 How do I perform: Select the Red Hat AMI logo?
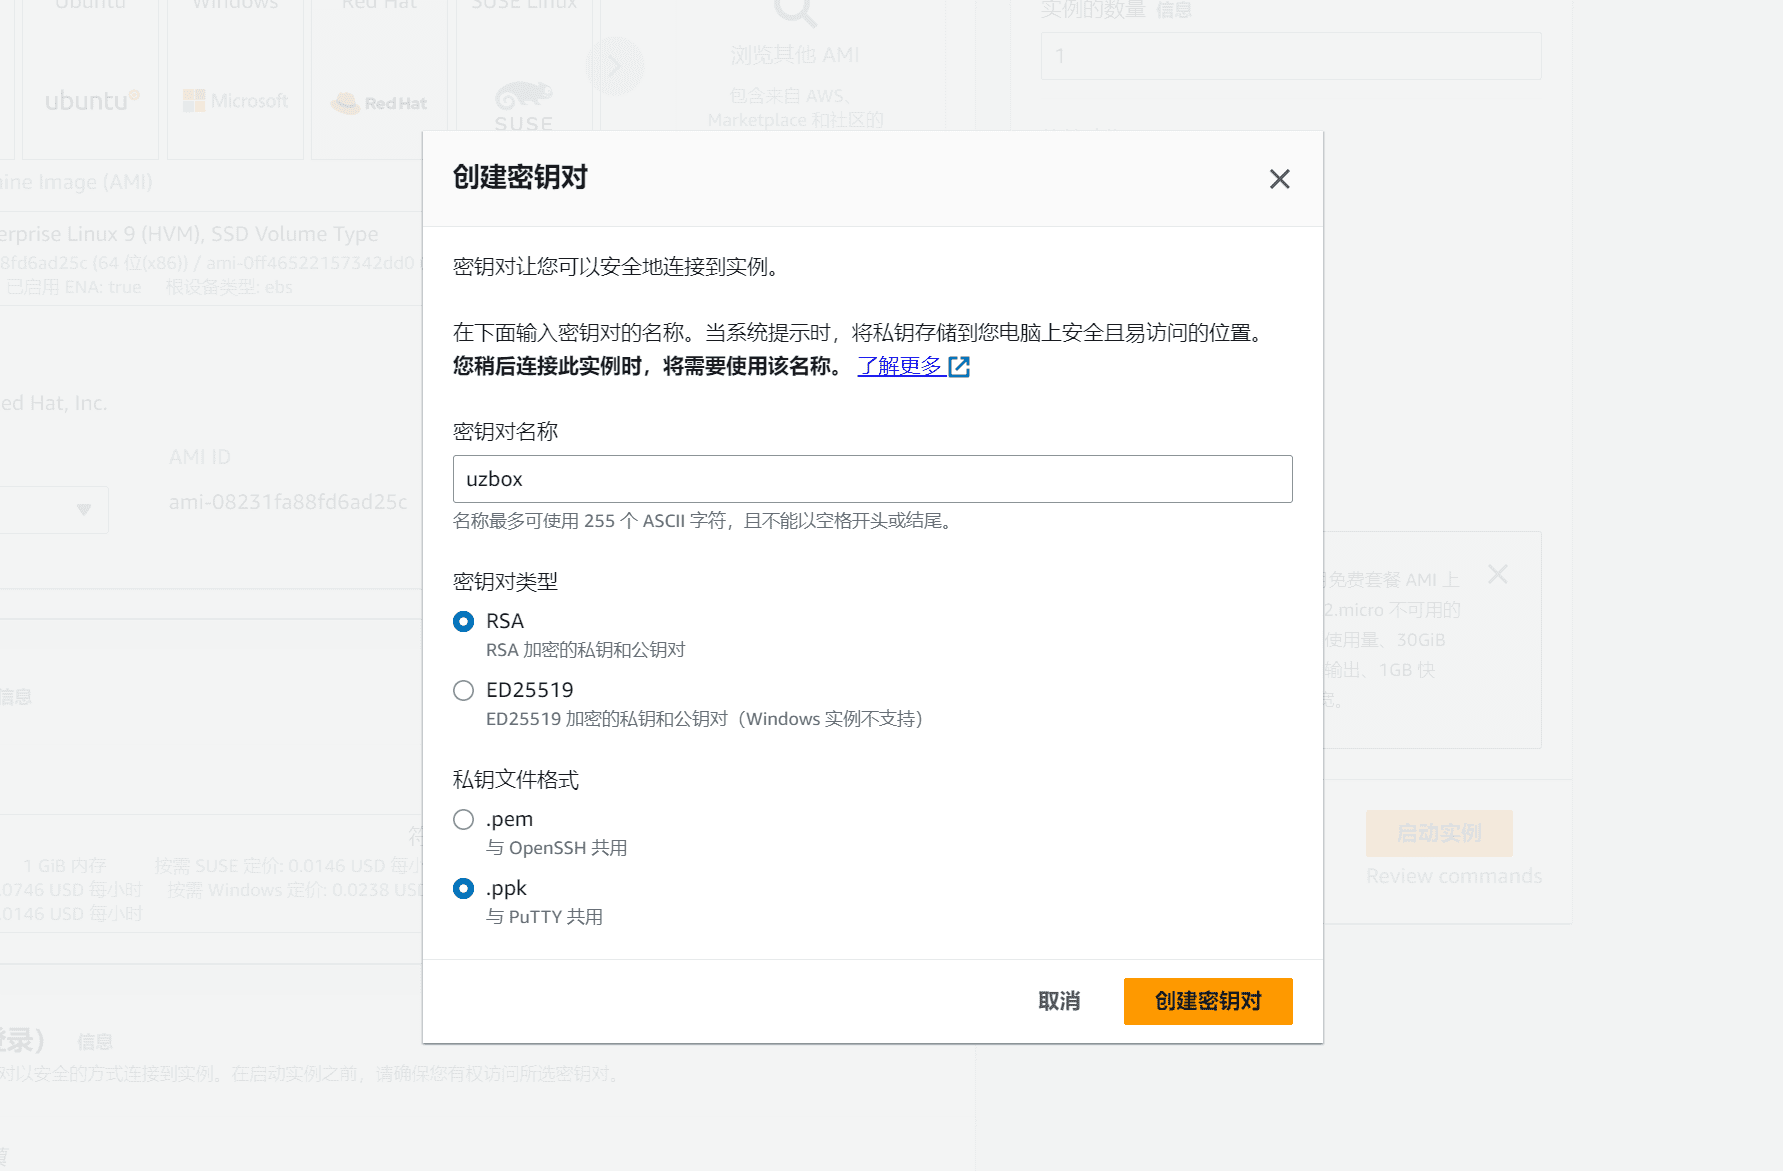(380, 102)
